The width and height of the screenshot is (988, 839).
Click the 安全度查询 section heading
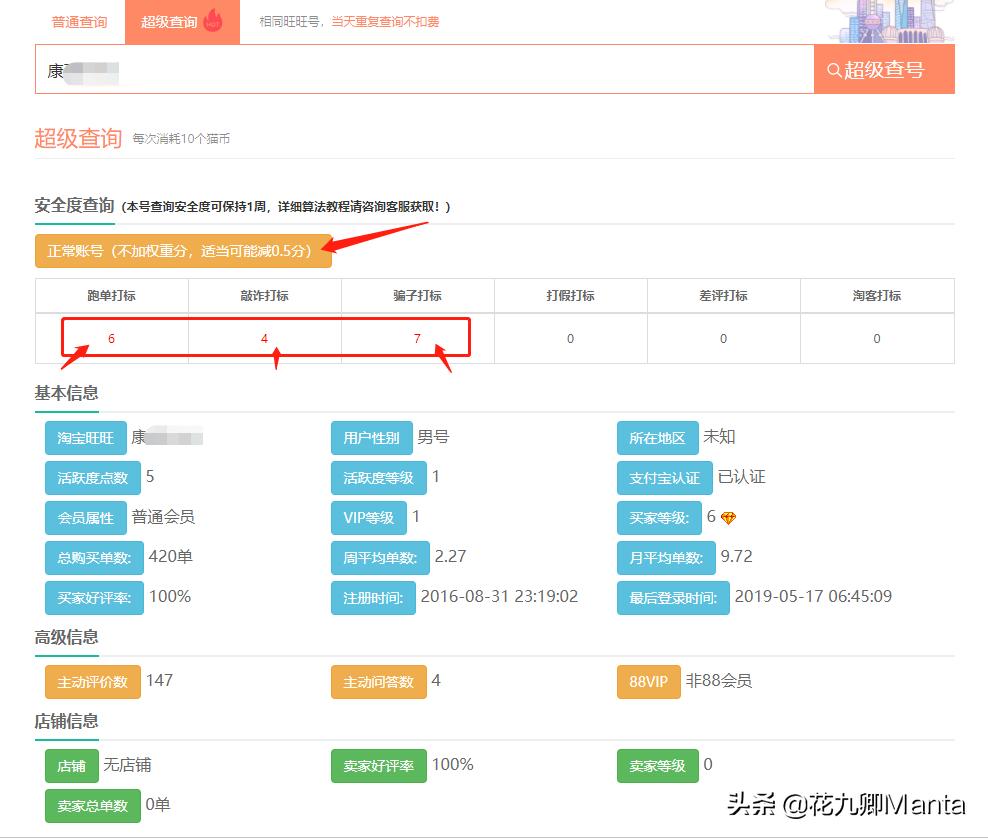pos(74,205)
